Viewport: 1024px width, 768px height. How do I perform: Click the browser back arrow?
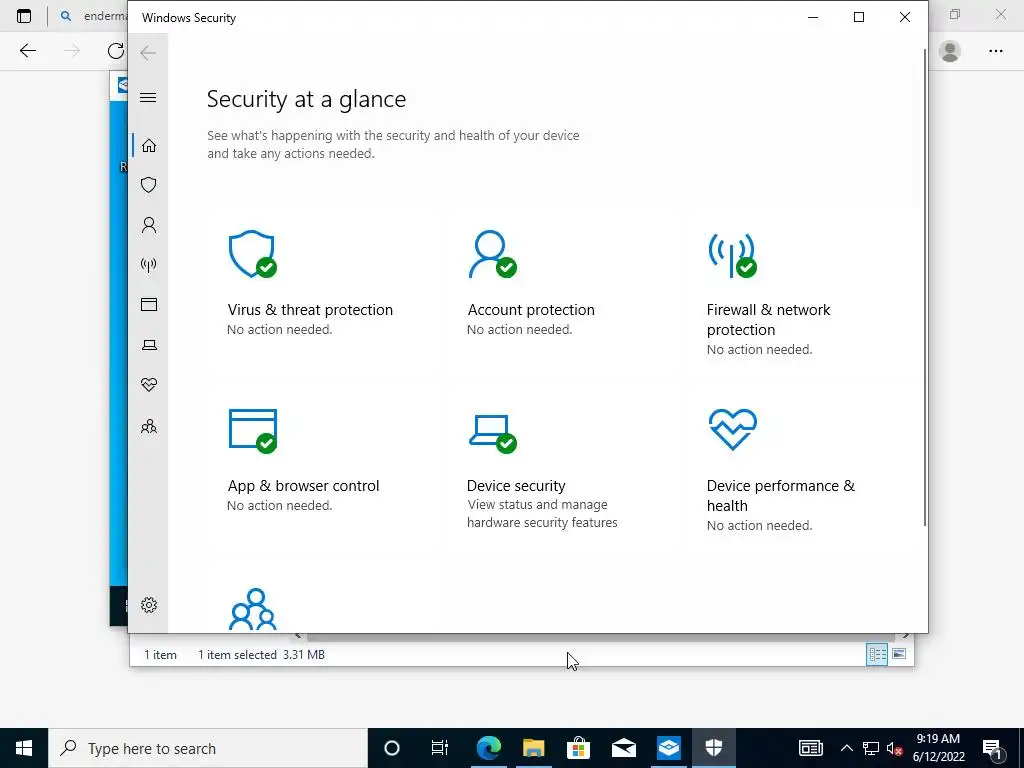pos(27,51)
